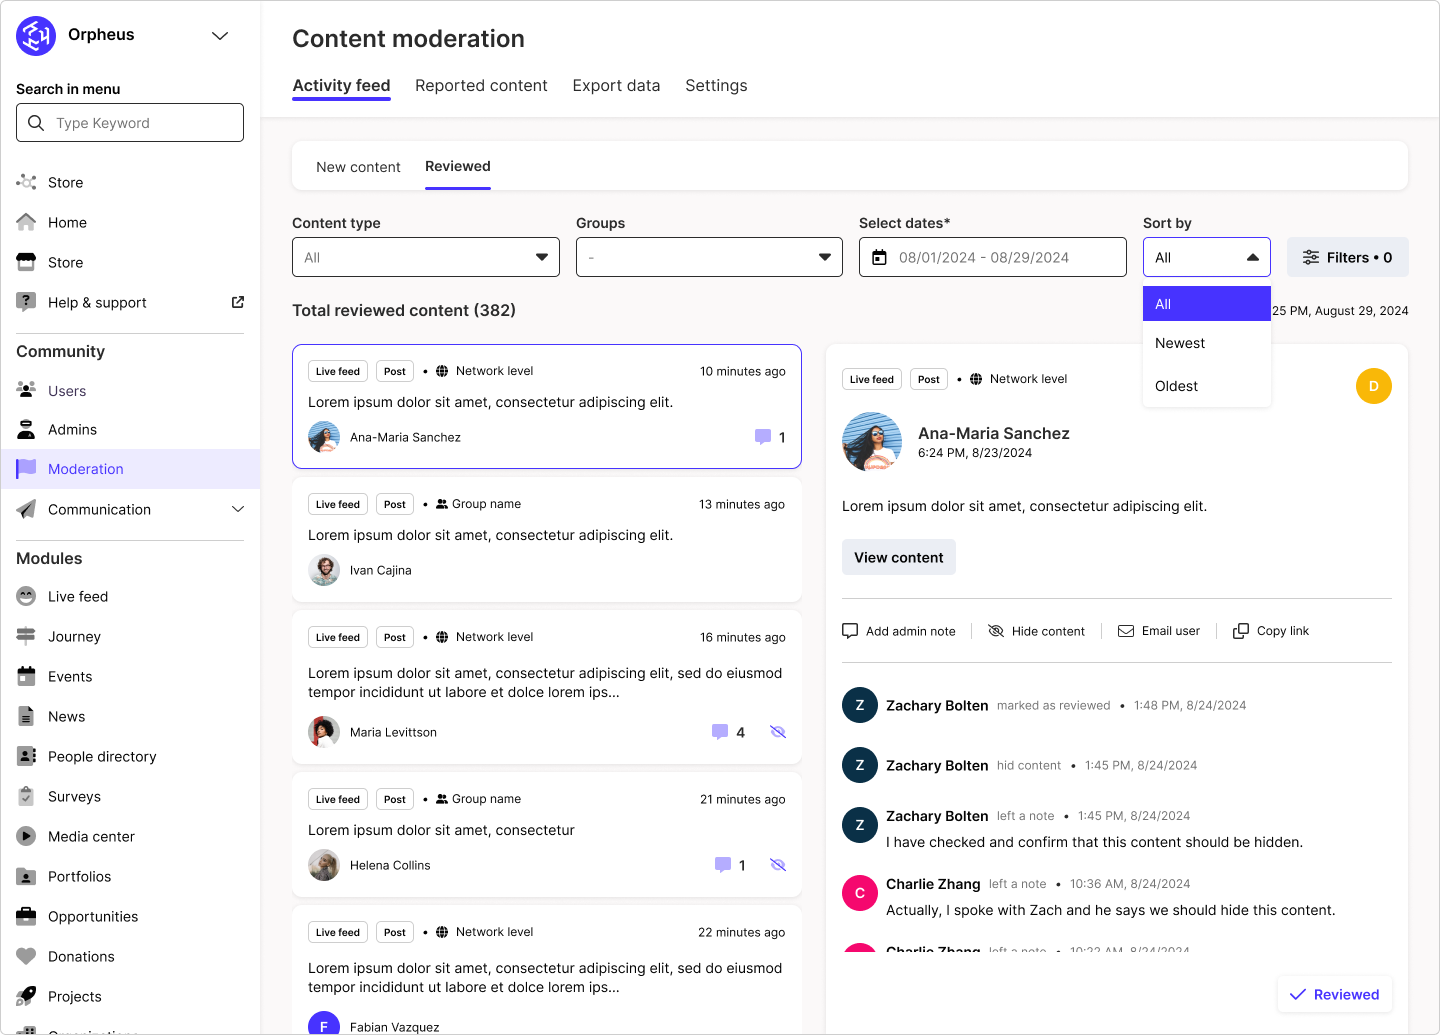Switch to the Reported content tab
This screenshot has width=1440, height=1035.
coord(481,85)
